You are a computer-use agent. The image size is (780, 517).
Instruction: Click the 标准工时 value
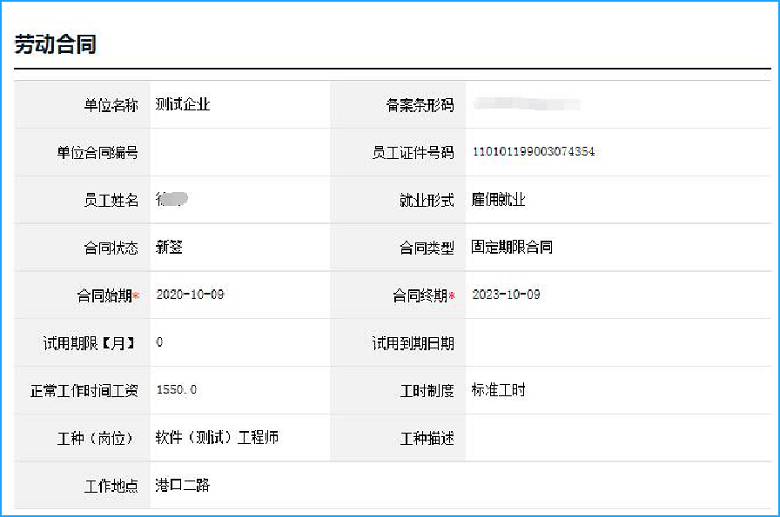[x=498, y=390]
